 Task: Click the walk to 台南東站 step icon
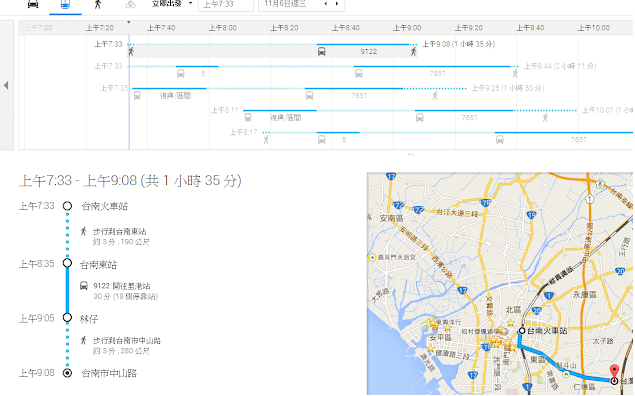point(83,232)
